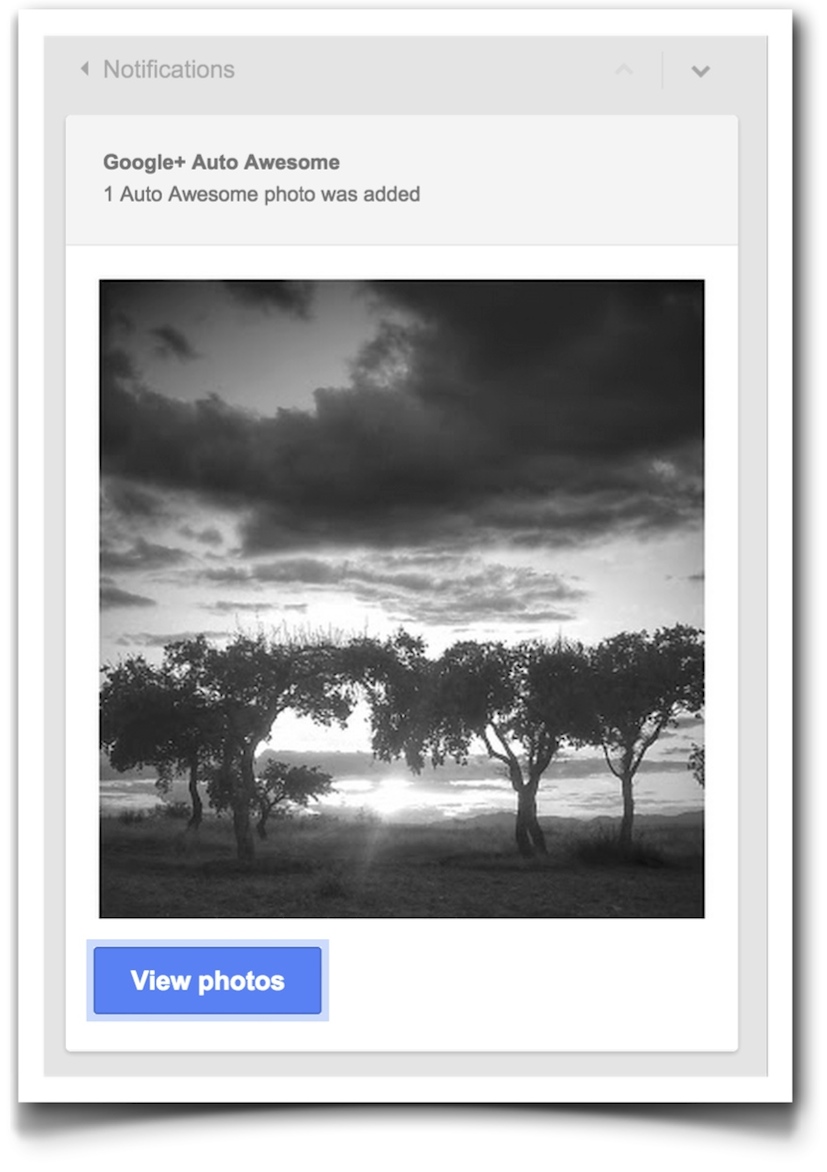Open the black and white sunset photo
827x1172 pixels.
(x=402, y=599)
